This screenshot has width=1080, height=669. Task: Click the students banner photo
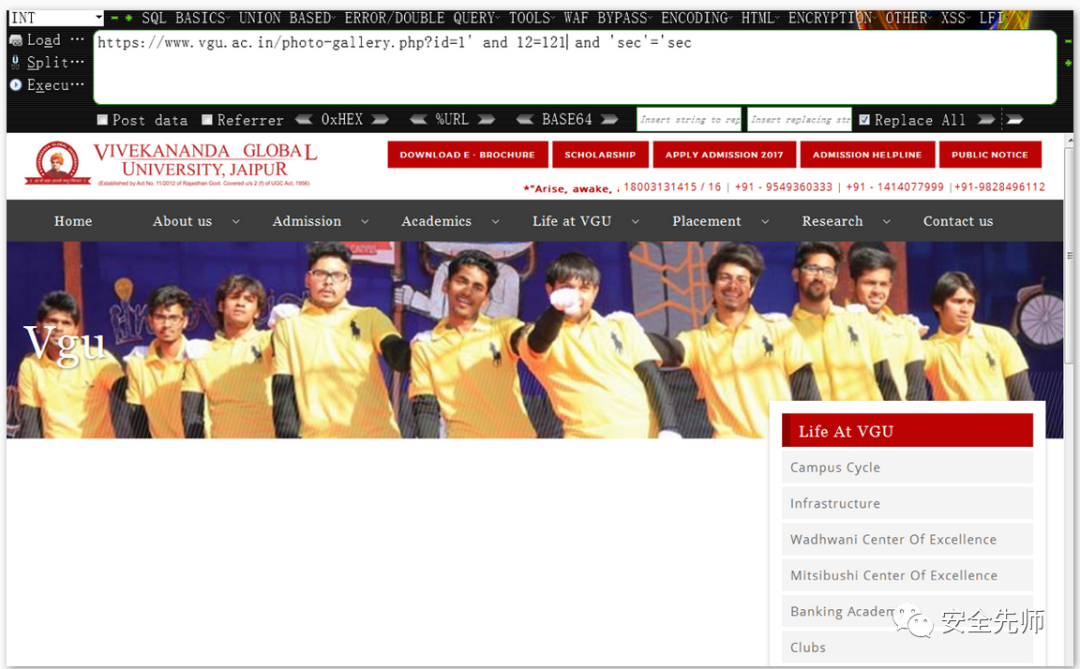[x=534, y=340]
